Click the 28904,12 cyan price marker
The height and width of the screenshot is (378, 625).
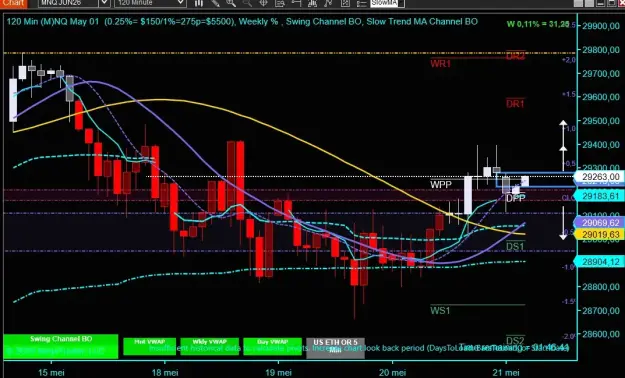point(599,262)
